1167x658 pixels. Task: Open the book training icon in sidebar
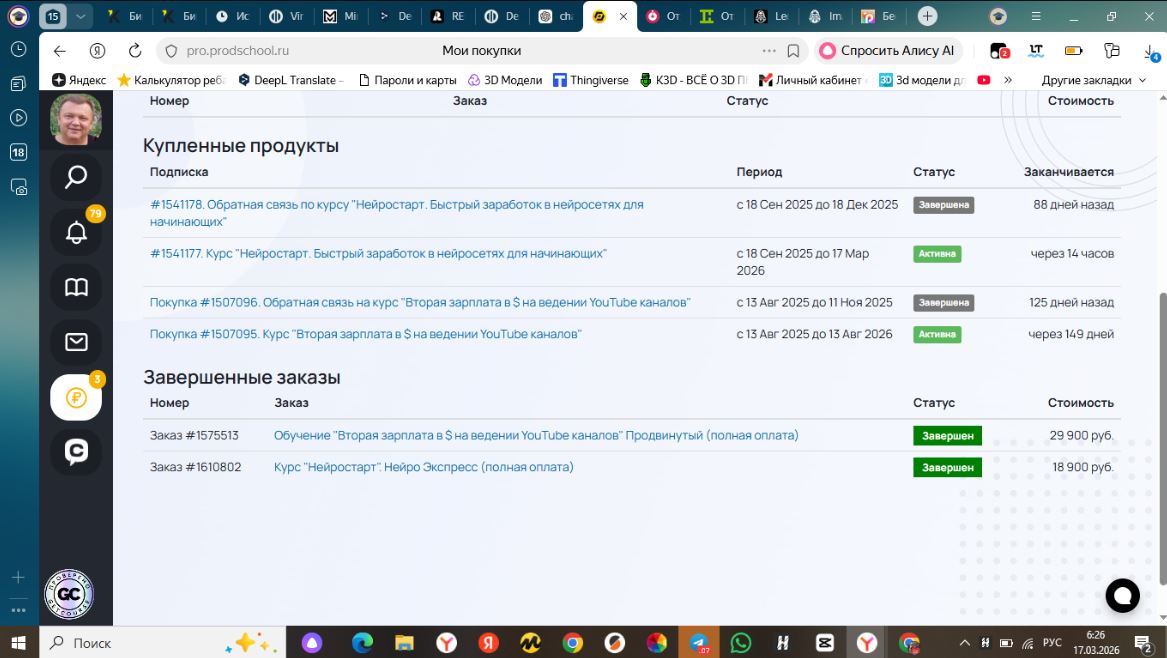(76, 288)
